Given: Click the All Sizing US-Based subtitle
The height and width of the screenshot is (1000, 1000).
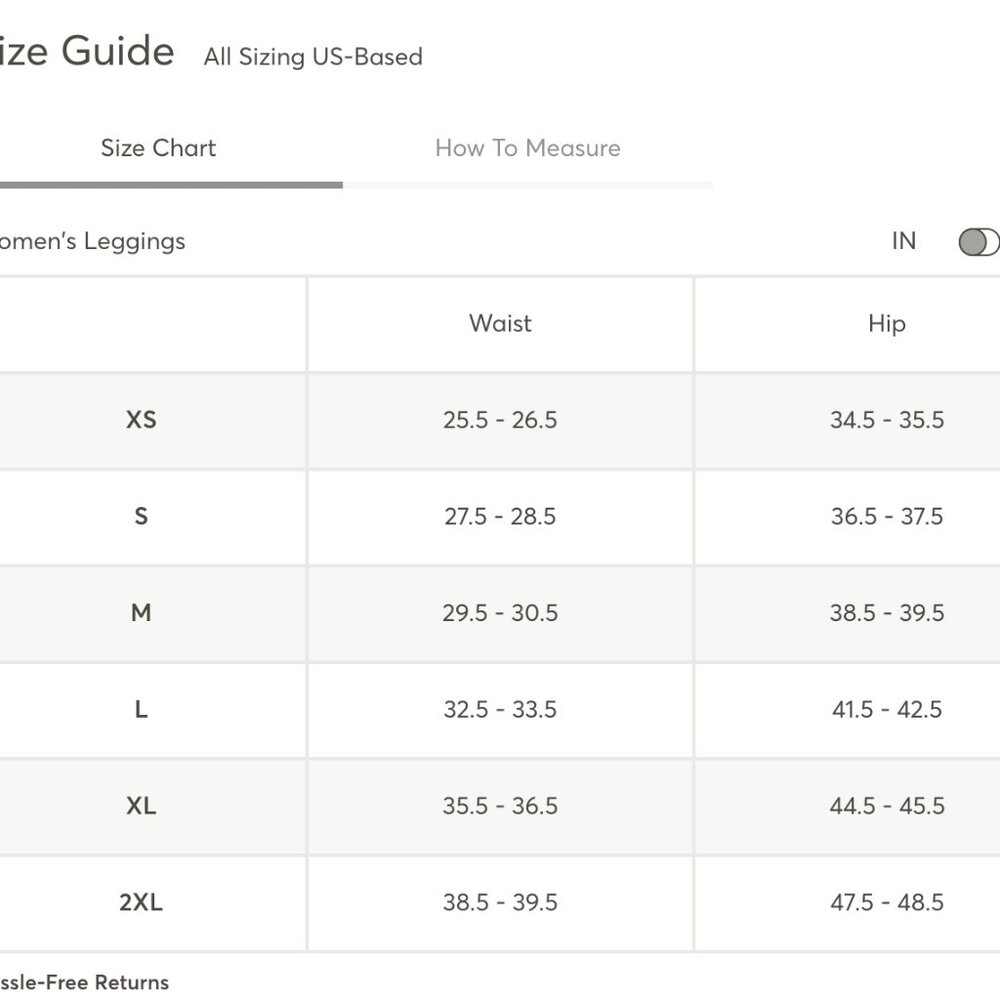Looking at the screenshot, I should pyautogui.click(x=313, y=57).
